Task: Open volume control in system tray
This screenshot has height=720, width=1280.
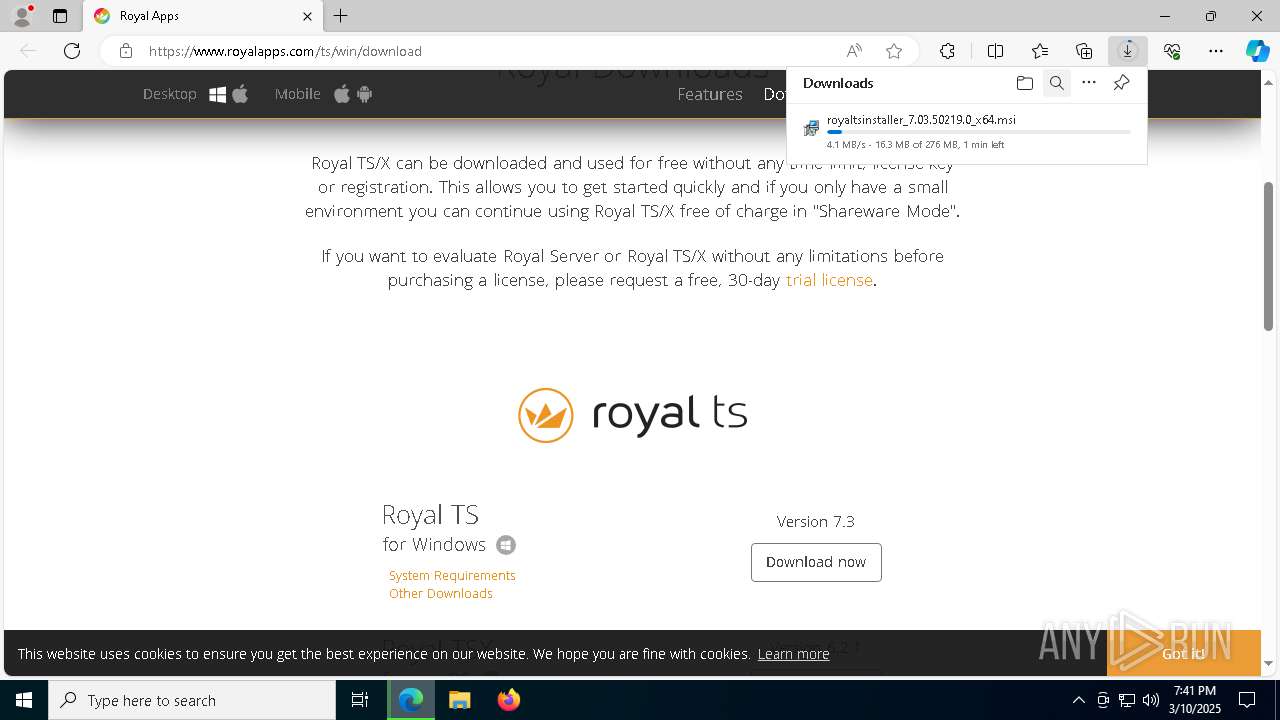Action: click(1151, 700)
